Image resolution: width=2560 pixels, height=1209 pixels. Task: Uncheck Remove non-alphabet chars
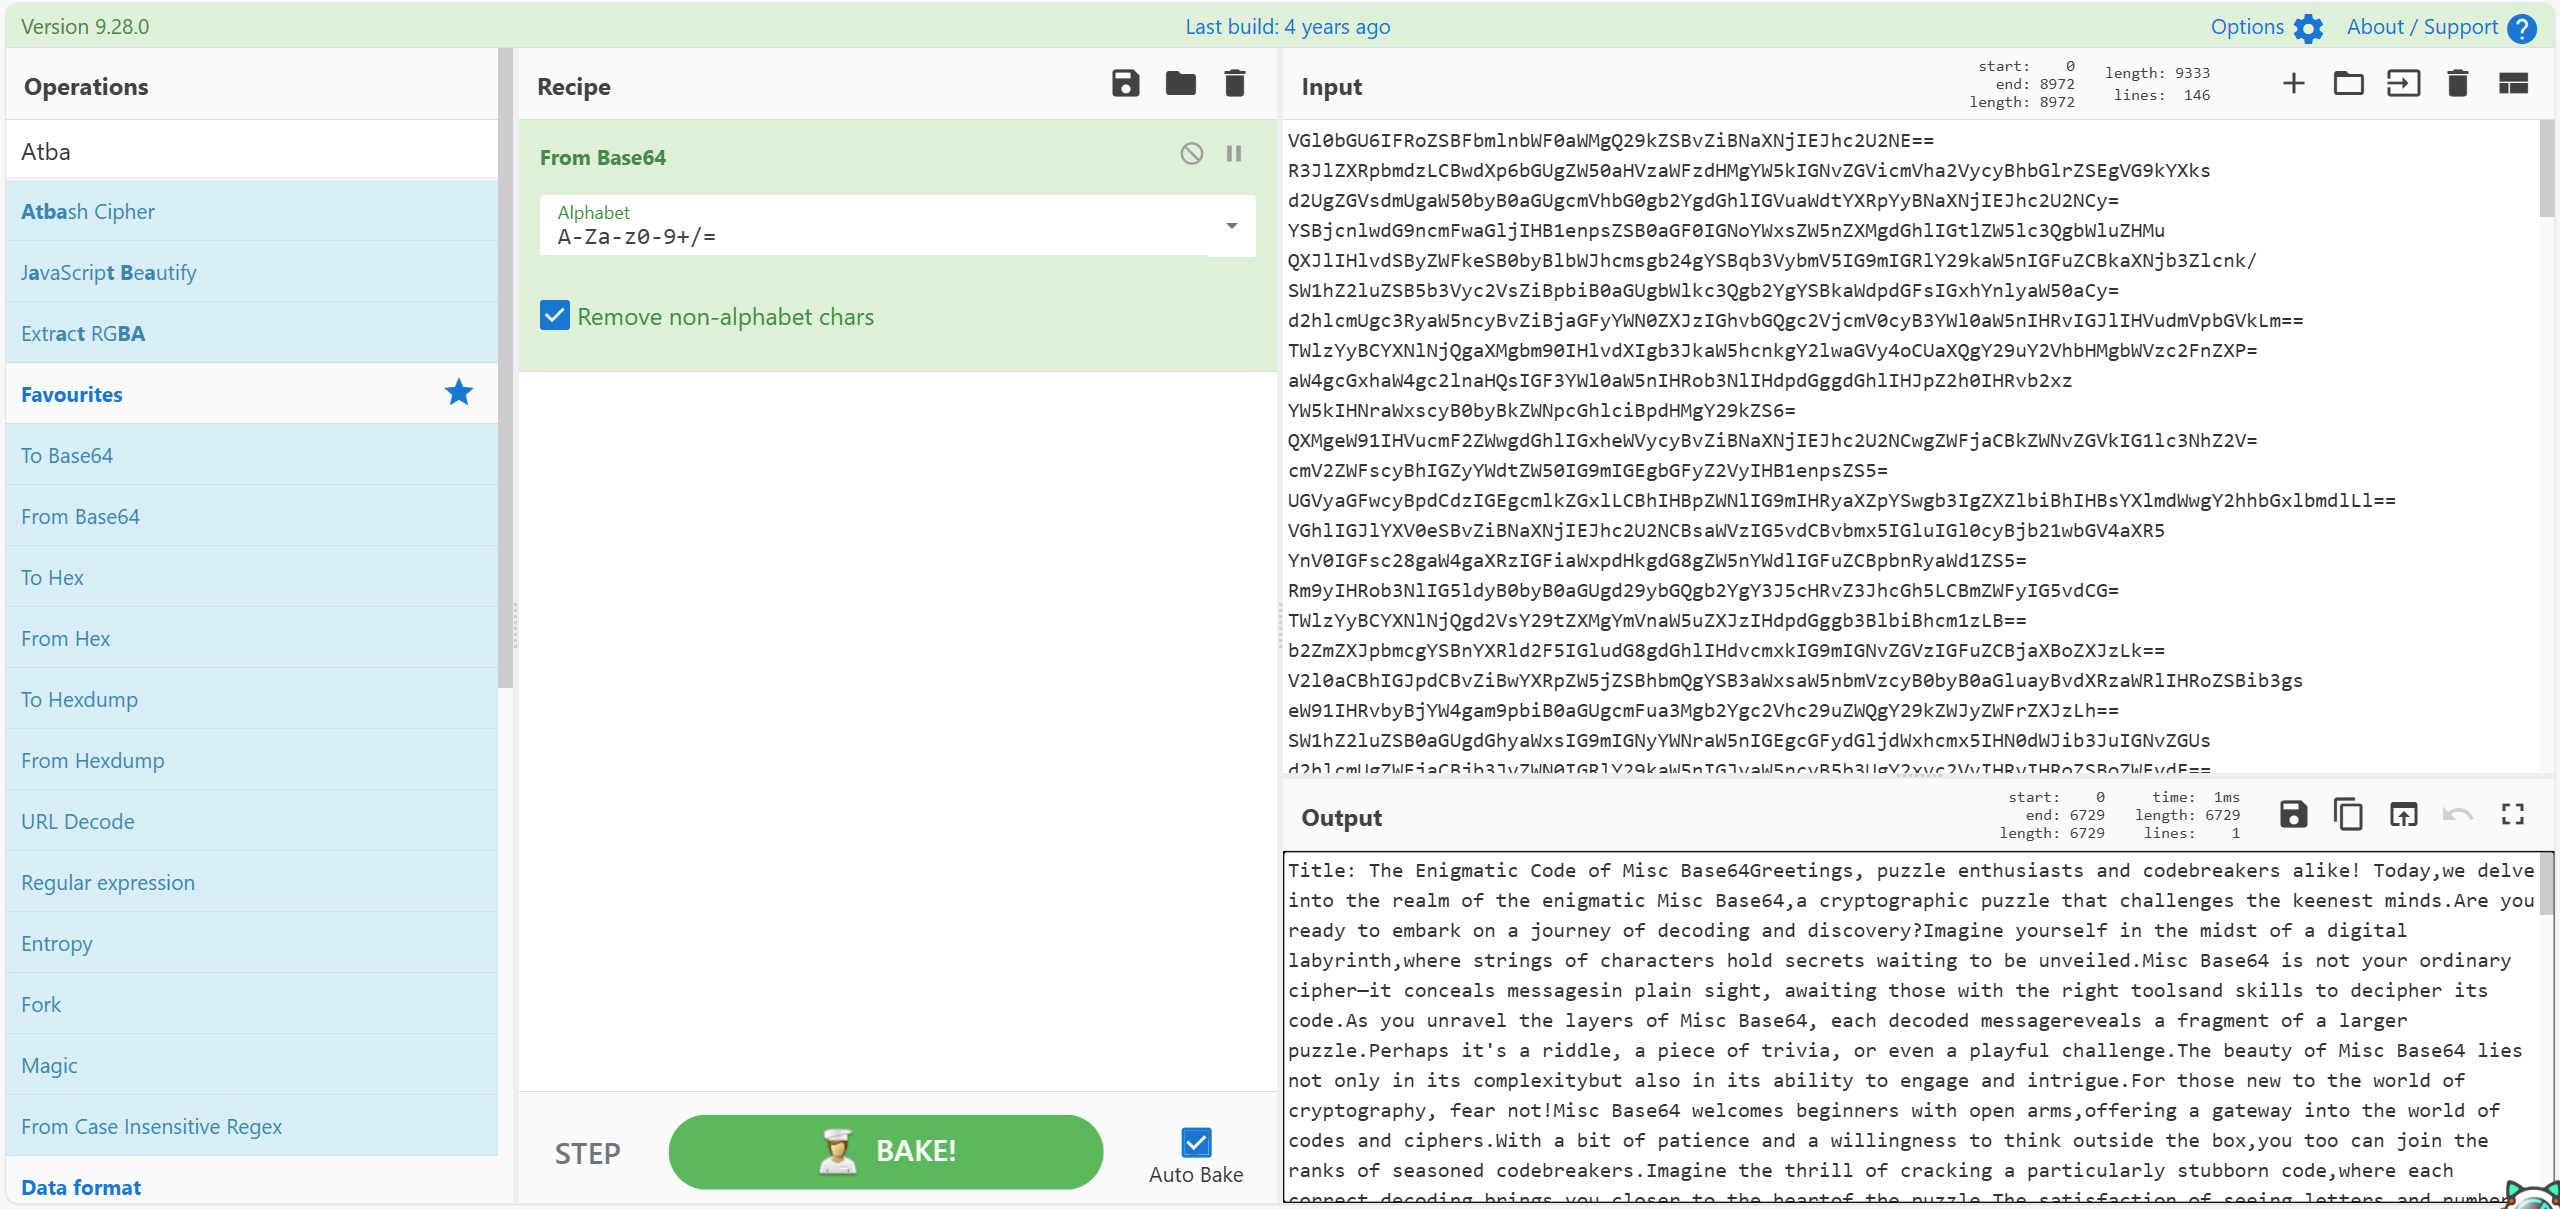coord(555,316)
